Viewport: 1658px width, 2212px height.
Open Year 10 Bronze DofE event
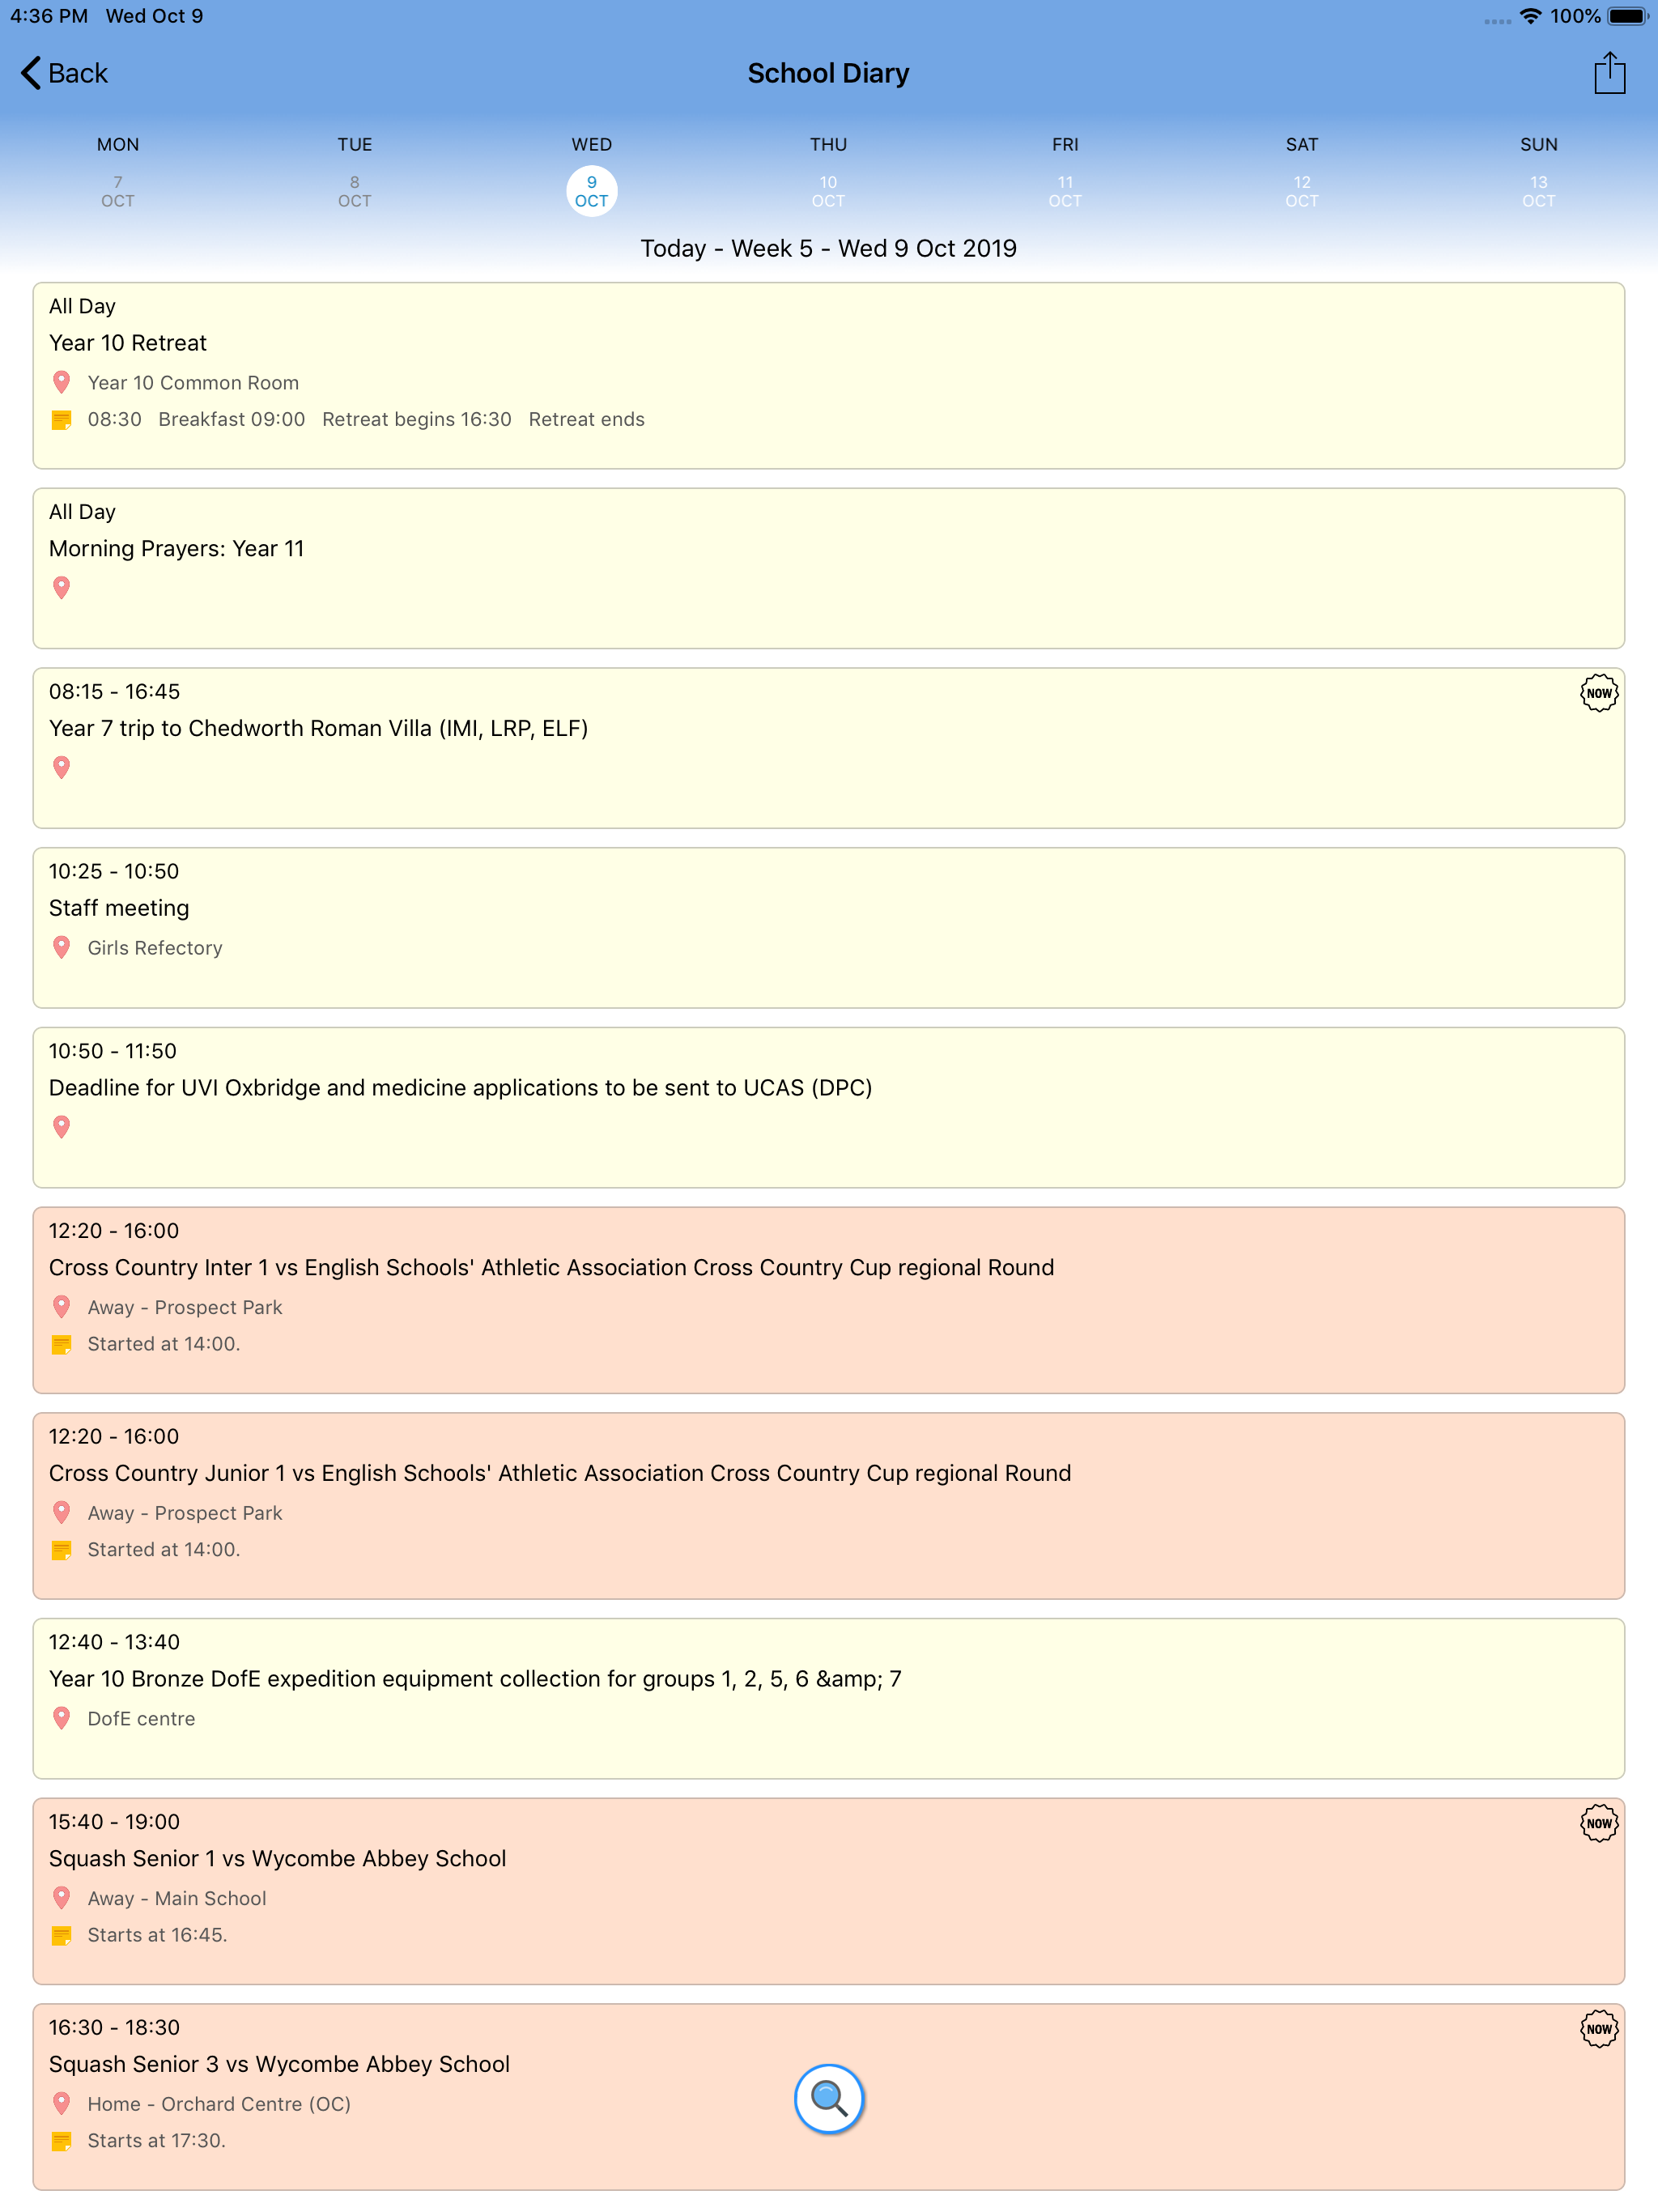tap(828, 1698)
